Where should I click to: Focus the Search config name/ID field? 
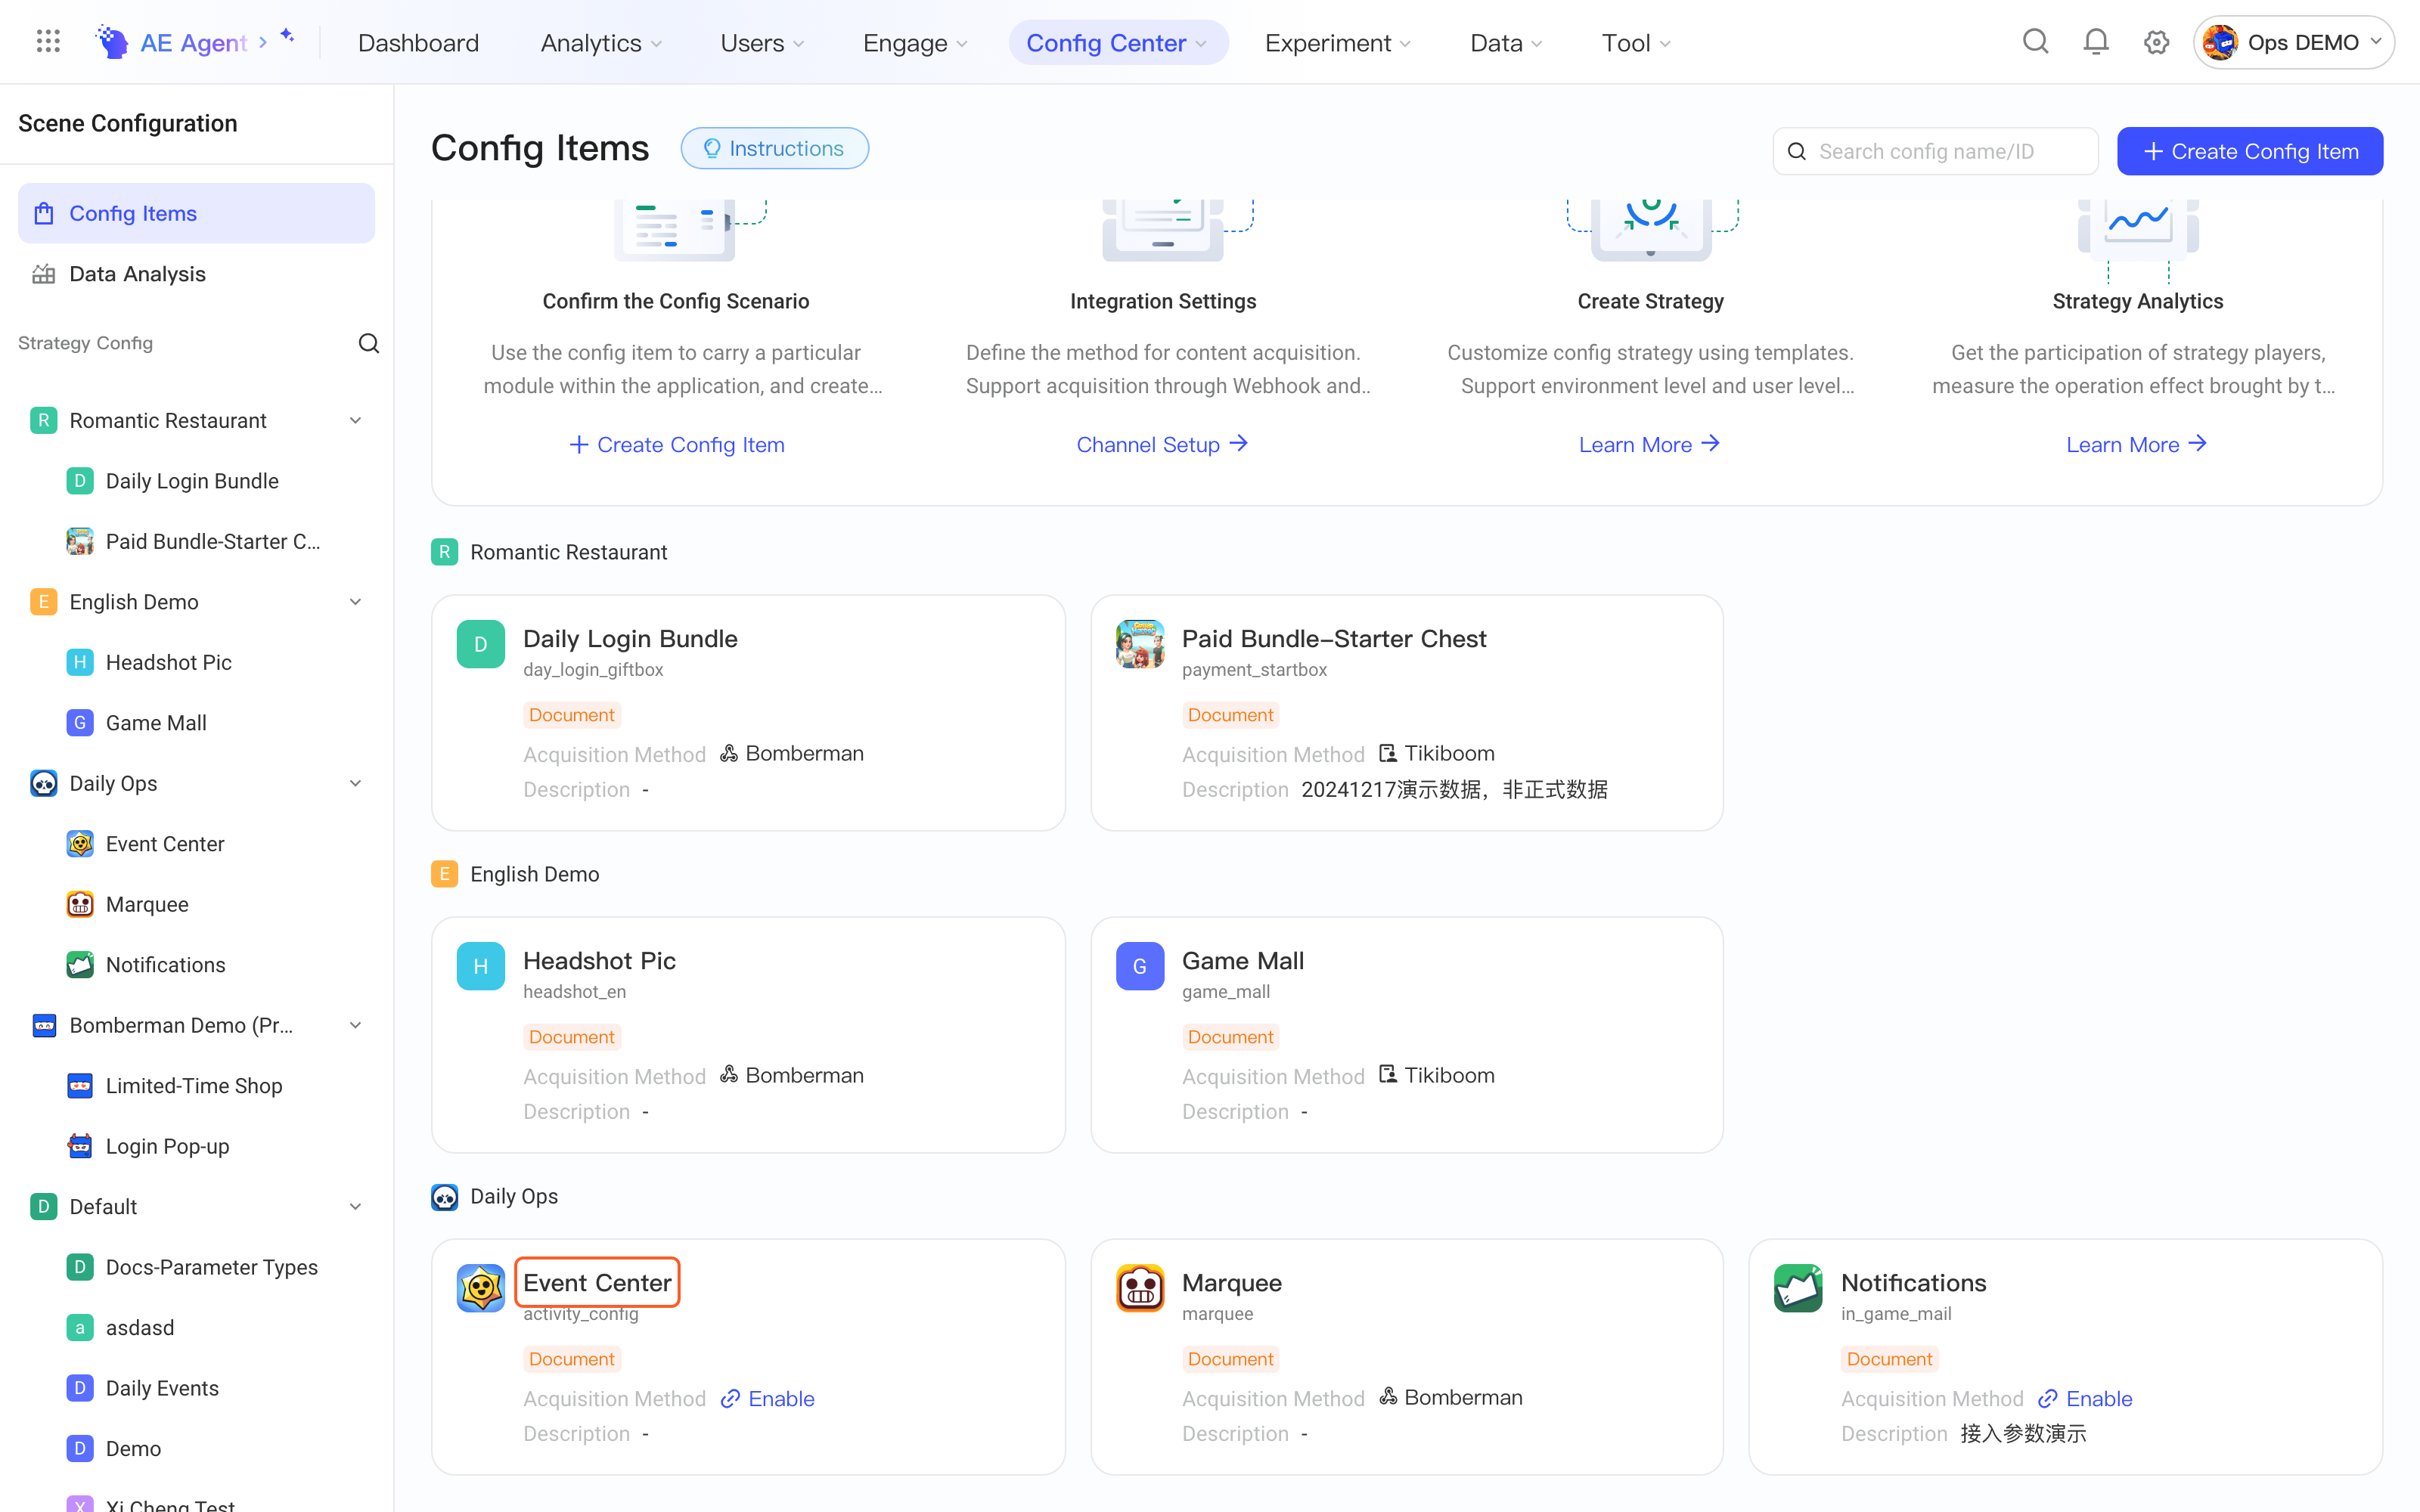click(1936, 151)
